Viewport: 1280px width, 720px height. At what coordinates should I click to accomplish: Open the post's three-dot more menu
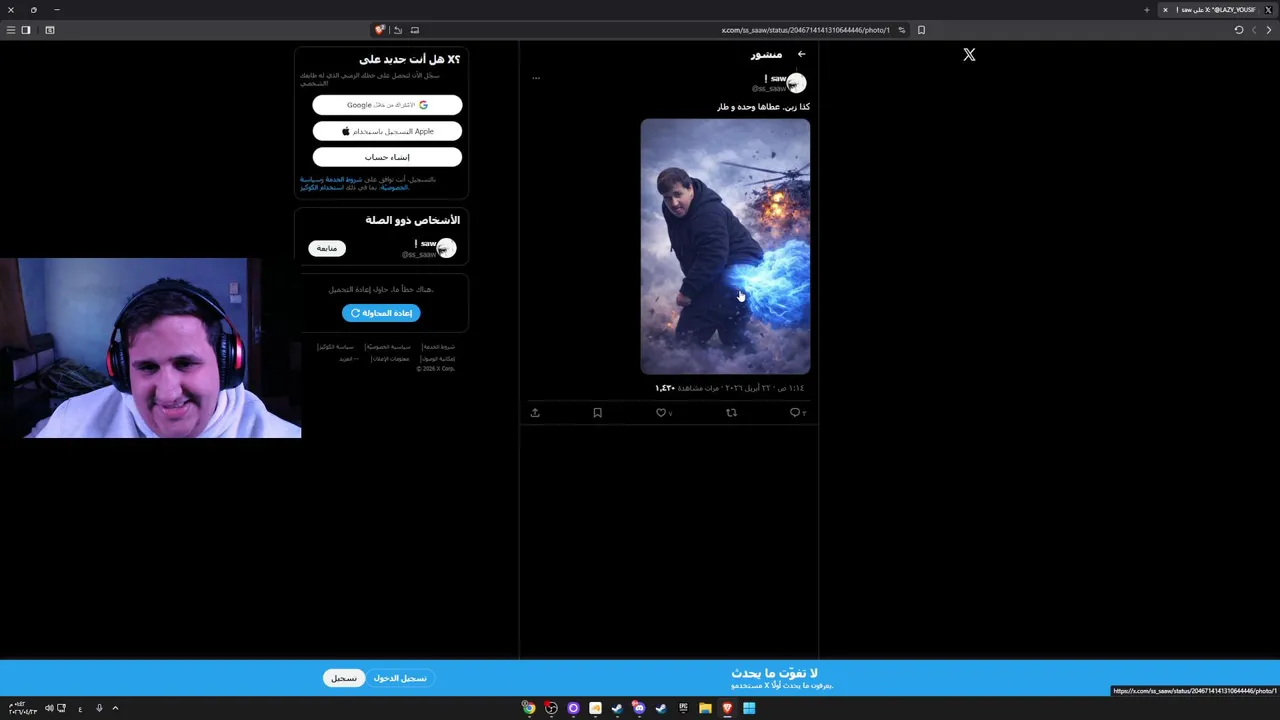[x=536, y=78]
